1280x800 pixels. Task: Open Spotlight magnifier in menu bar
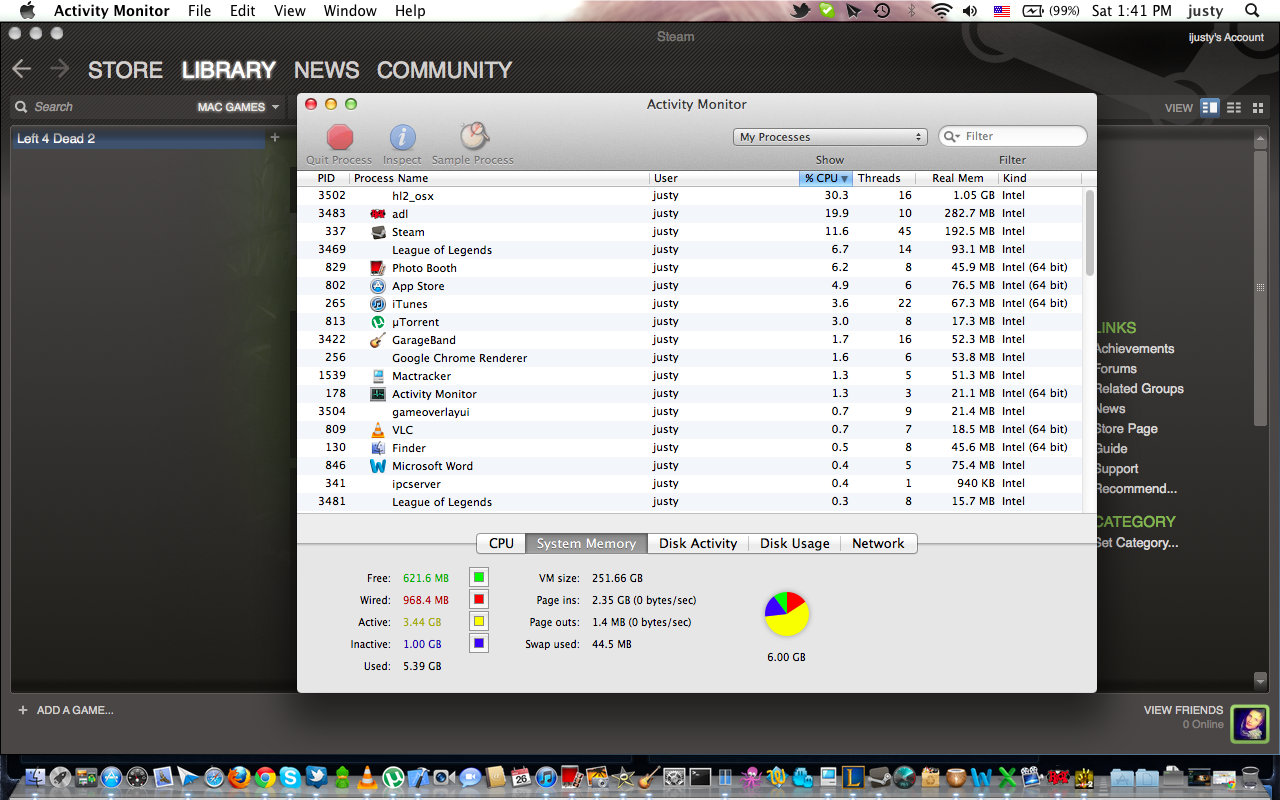(x=1252, y=11)
